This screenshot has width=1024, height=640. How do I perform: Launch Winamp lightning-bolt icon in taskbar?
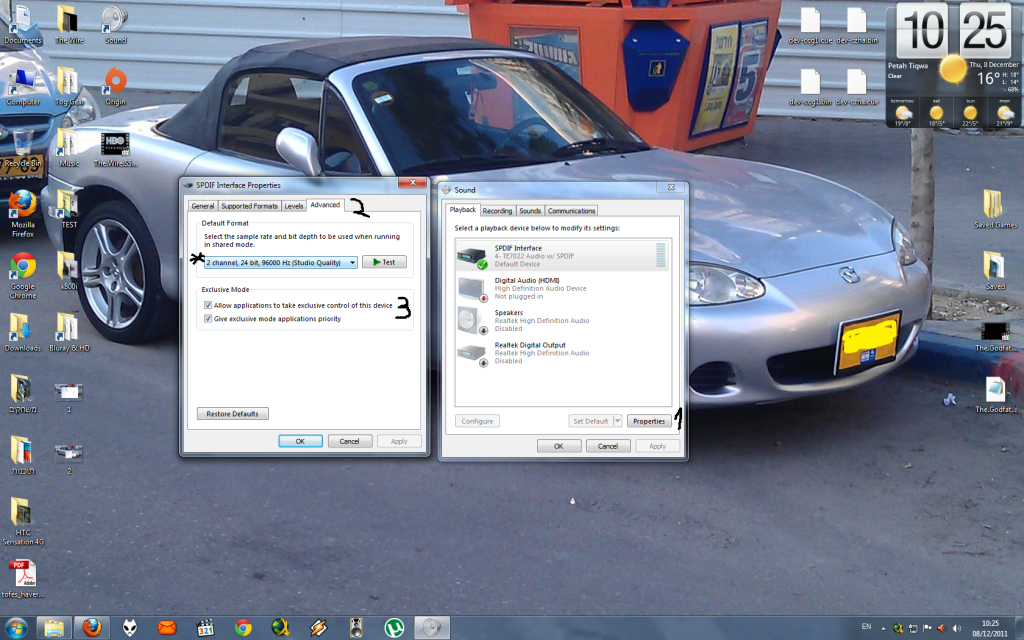tap(318, 628)
